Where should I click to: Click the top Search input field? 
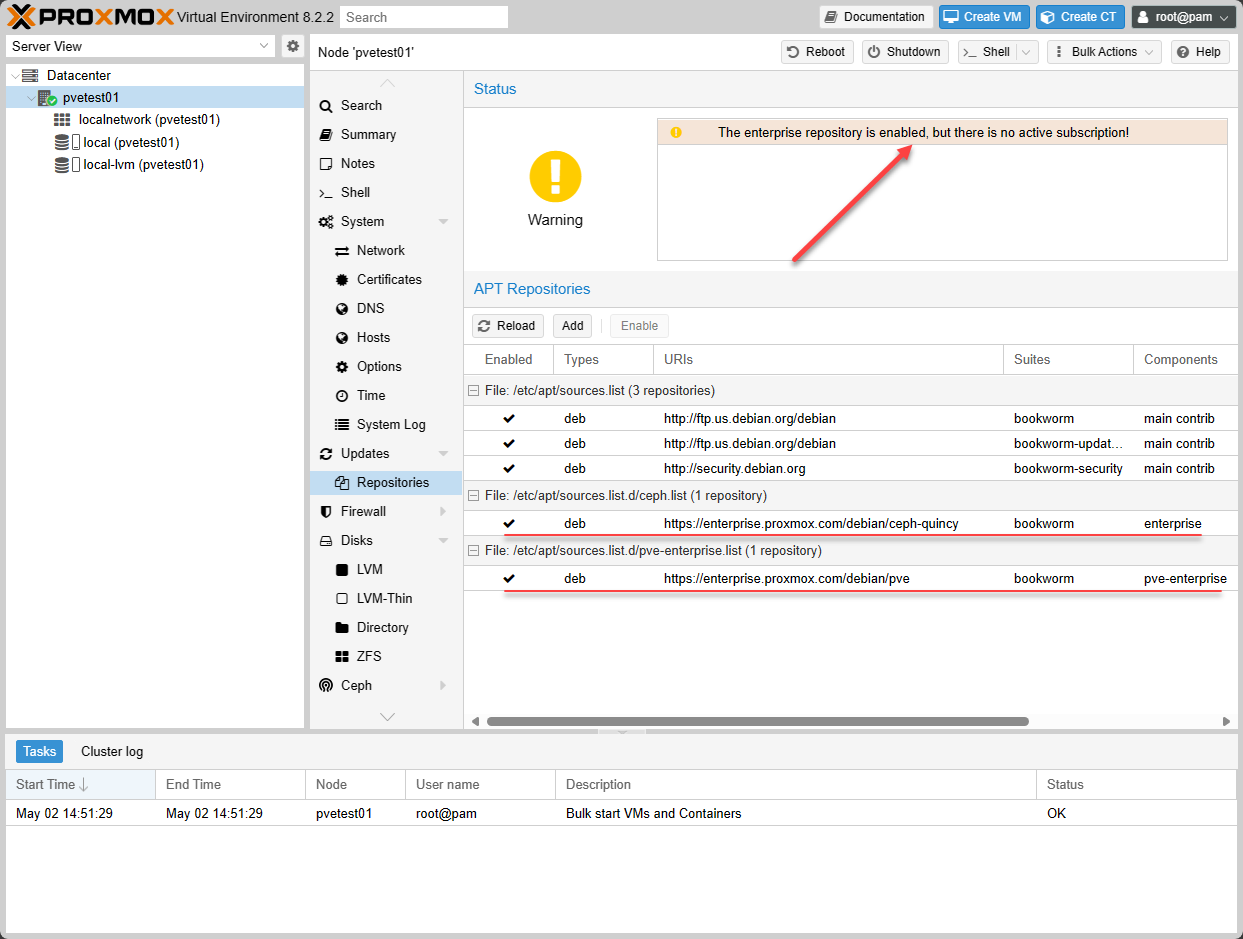click(x=424, y=17)
